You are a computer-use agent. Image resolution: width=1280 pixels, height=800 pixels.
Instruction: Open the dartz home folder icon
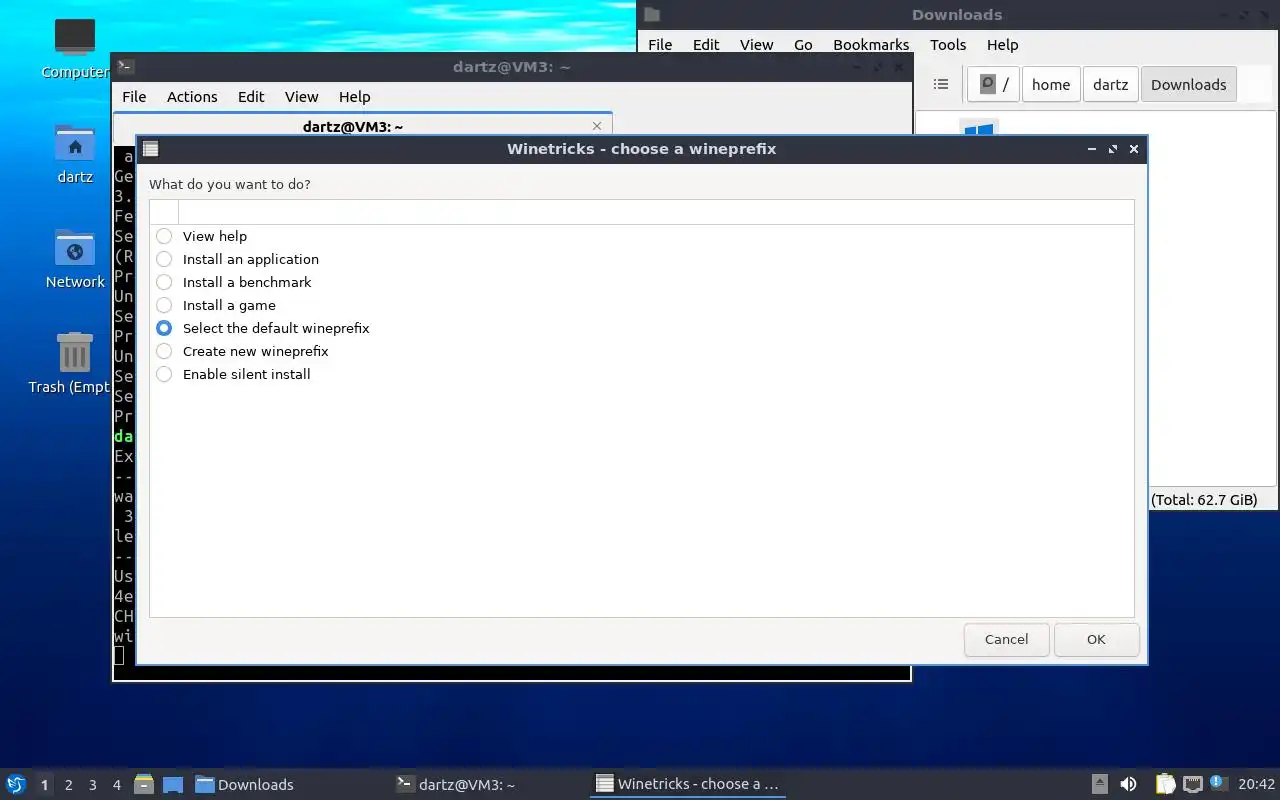pos(75,153)
